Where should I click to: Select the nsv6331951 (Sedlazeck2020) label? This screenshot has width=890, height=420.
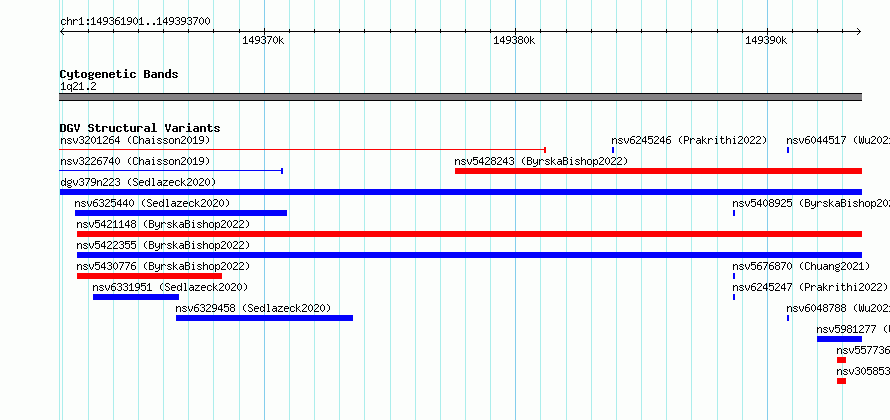(170, 287)
